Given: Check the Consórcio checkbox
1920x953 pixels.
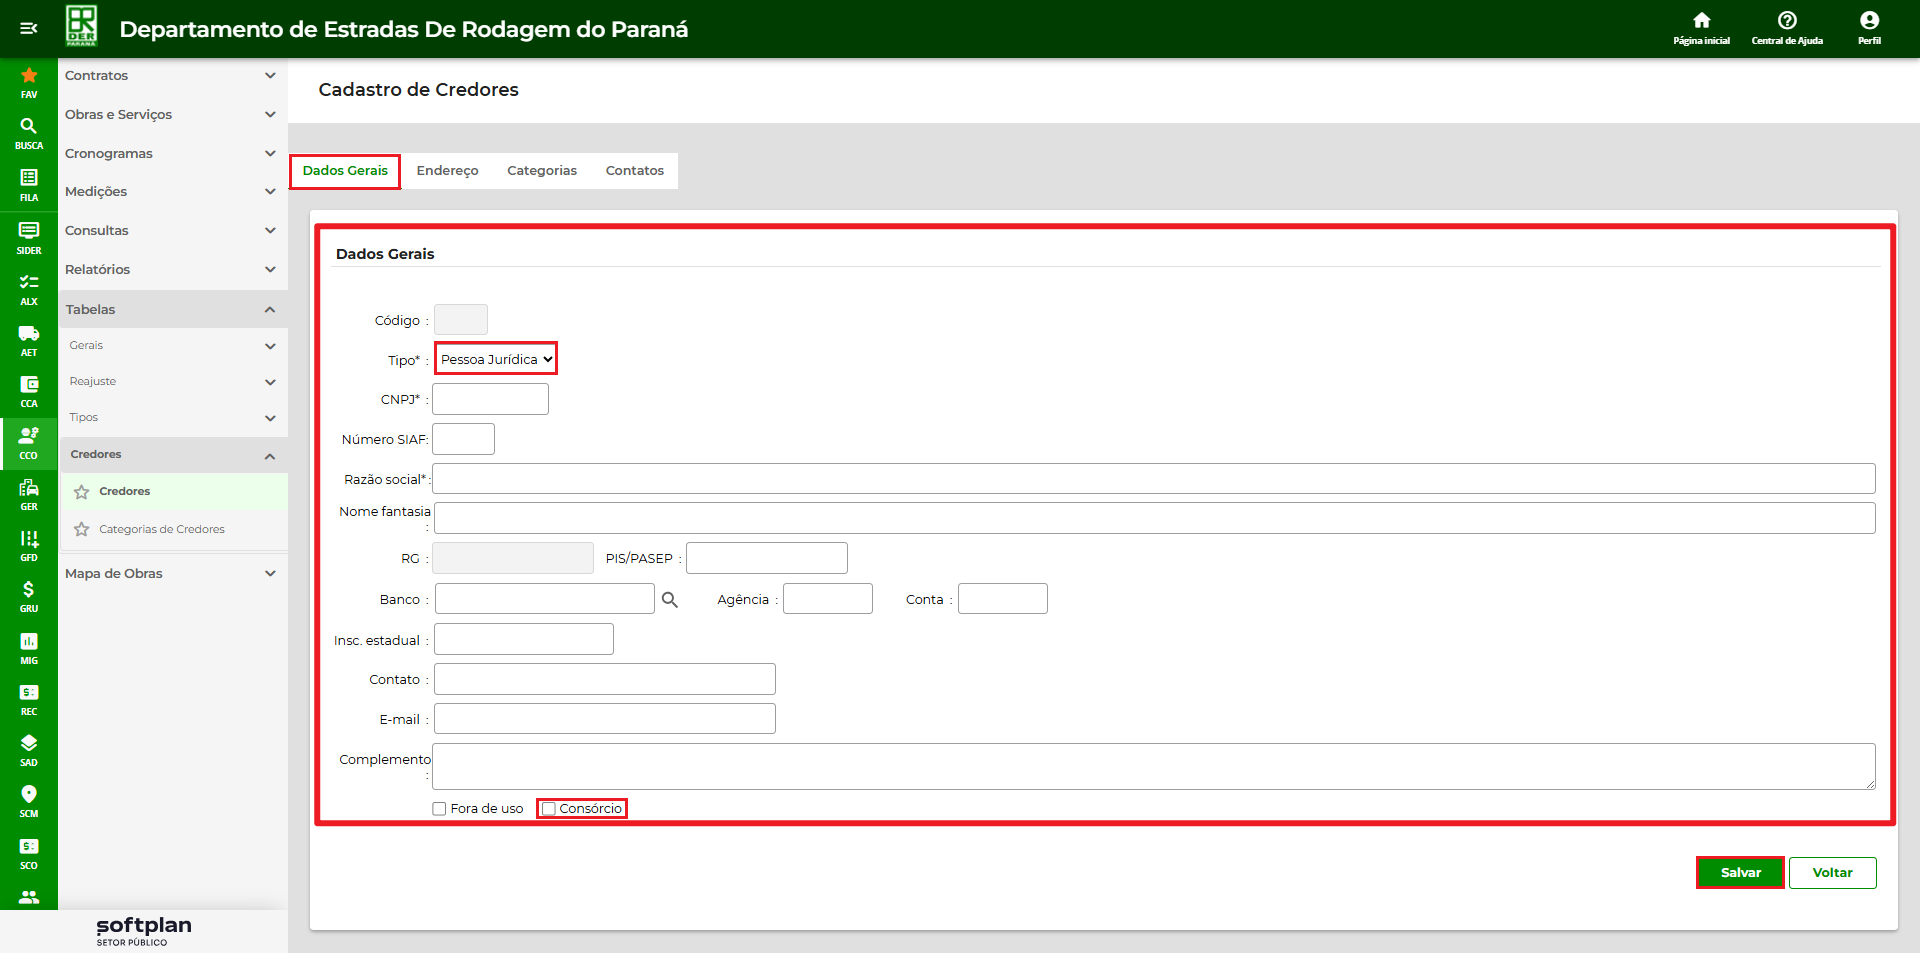Looking at the screenshot, I should pos(548,809).
